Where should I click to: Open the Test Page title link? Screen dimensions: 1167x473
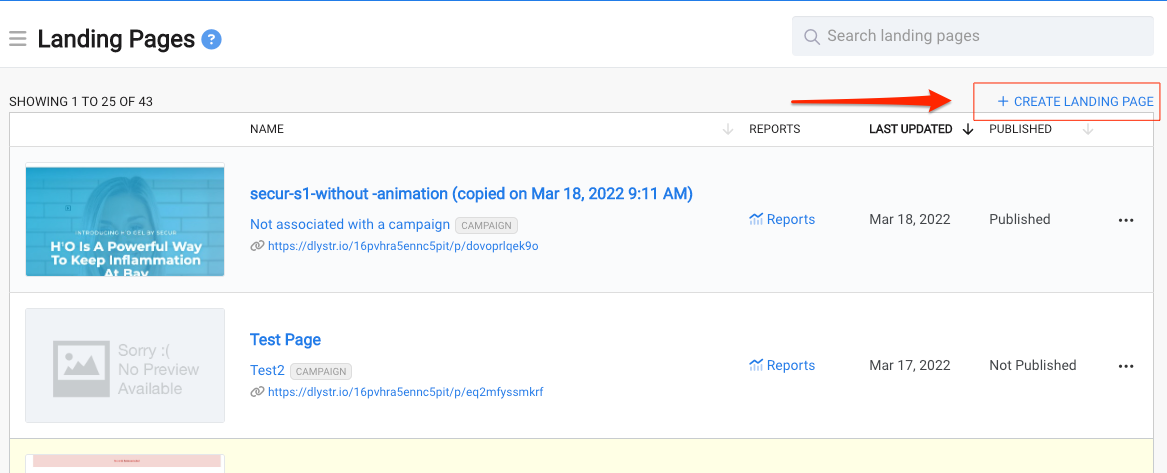[285, 340]
